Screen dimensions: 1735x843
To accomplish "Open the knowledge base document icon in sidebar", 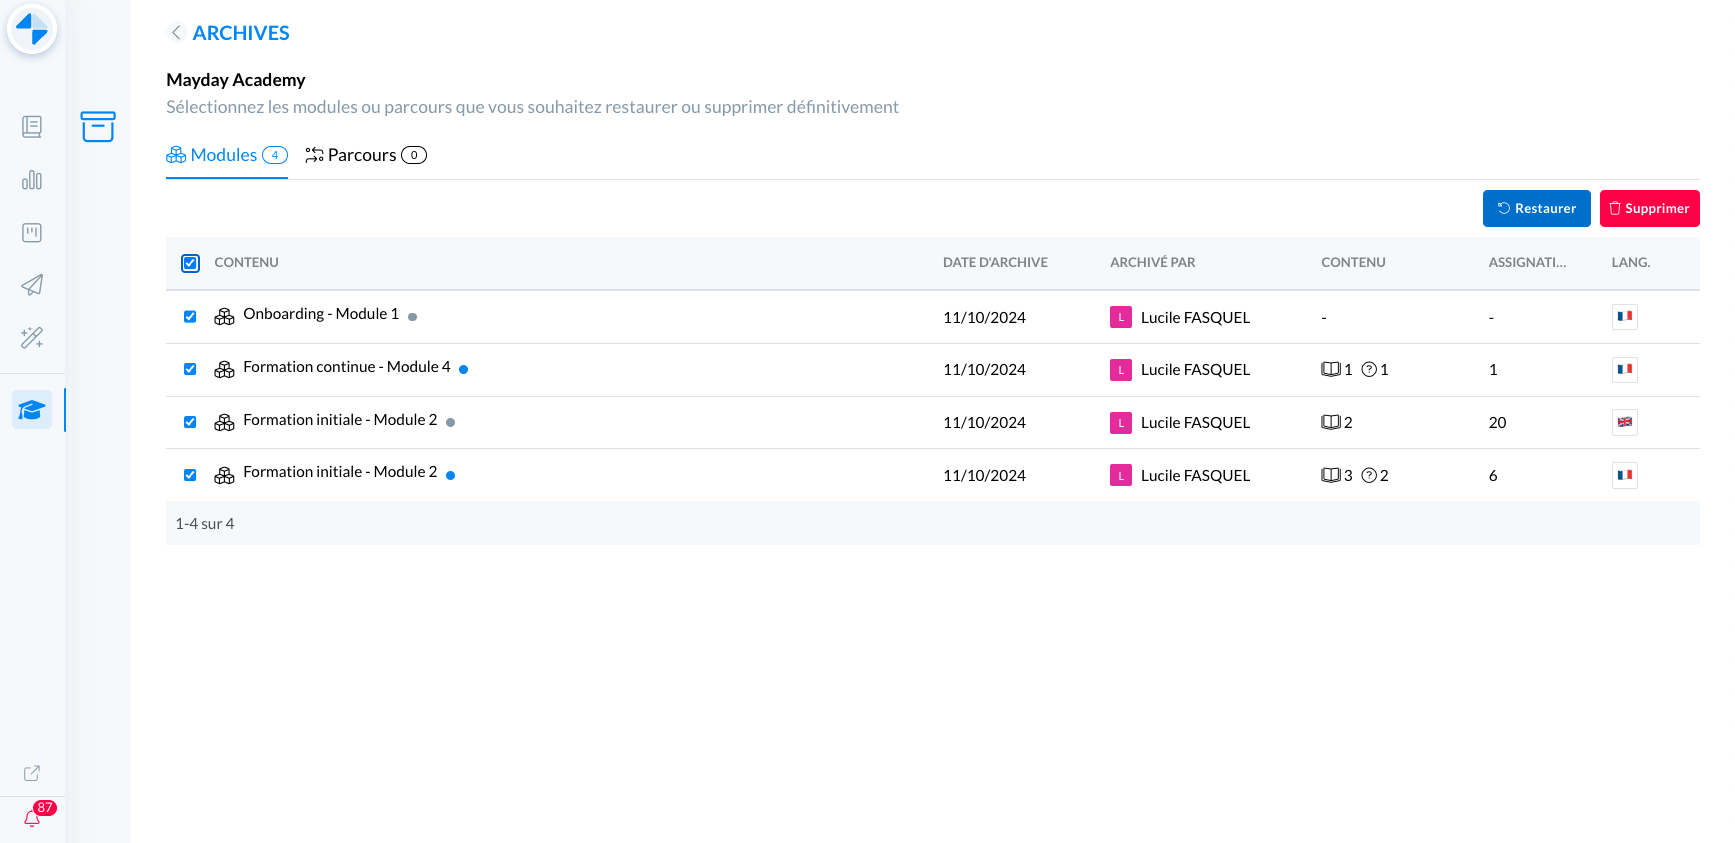I will [32, 127].
